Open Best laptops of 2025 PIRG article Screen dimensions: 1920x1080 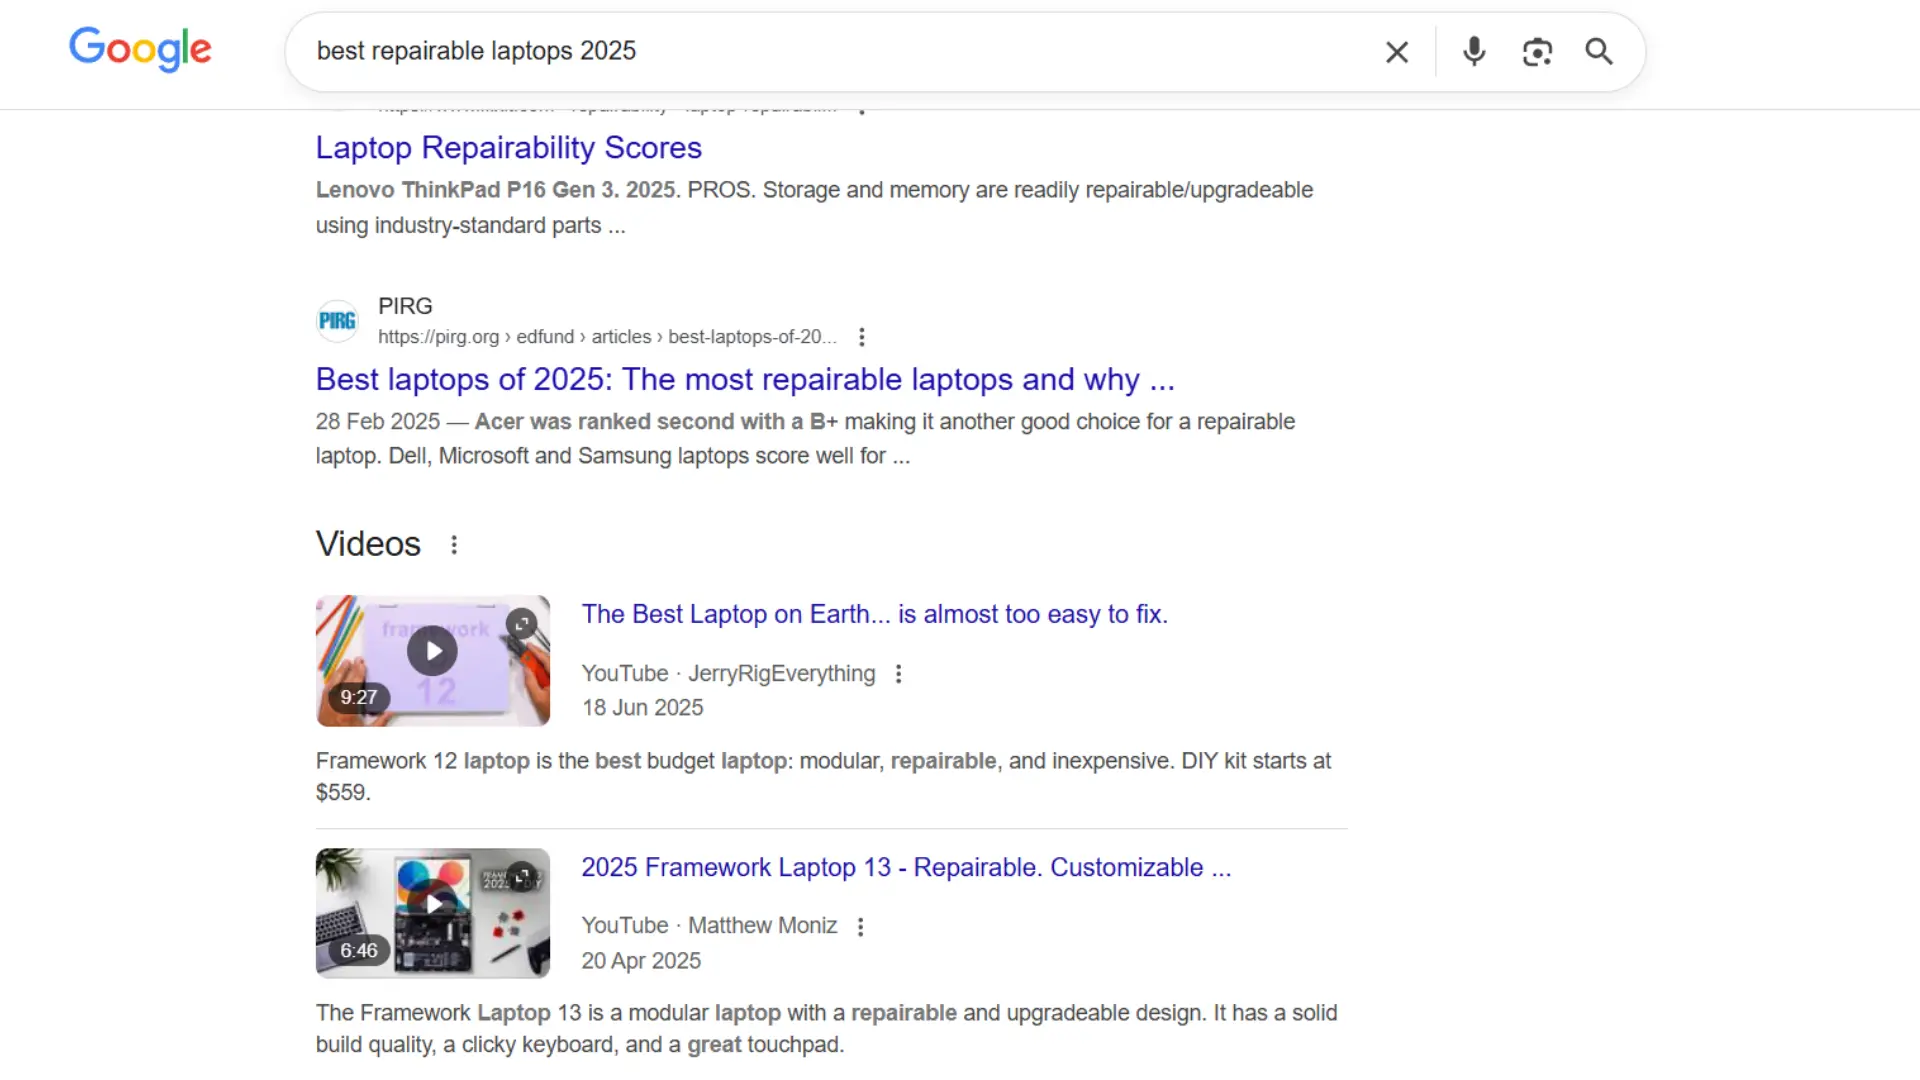point(744,380)
